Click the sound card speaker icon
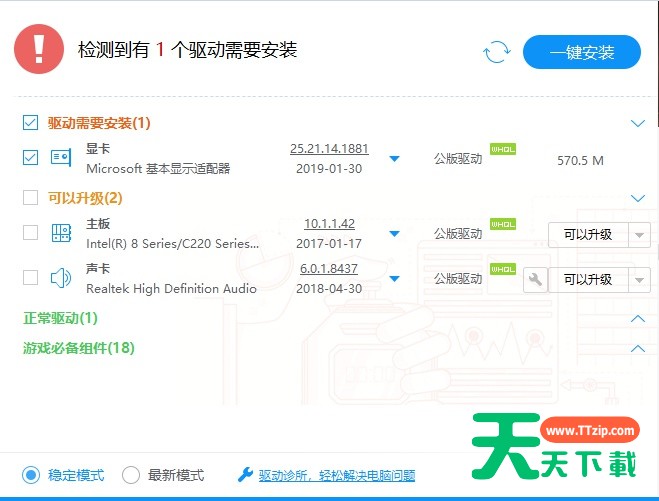This screenshot has height=501, width=659. tap(62, 278)
